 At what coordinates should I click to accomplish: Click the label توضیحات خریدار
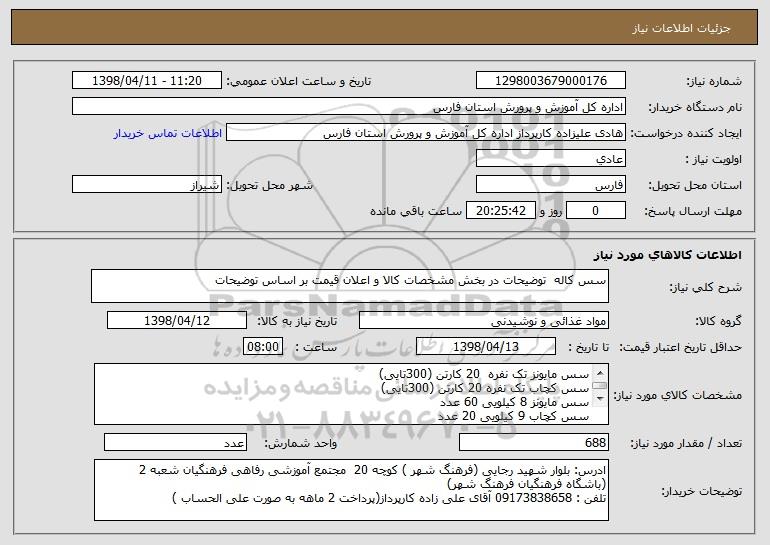(x=702, y=491)
